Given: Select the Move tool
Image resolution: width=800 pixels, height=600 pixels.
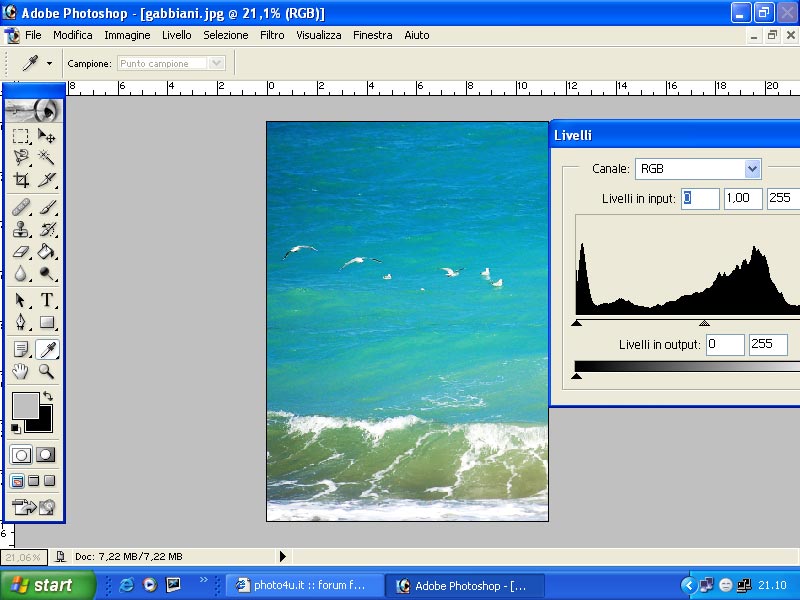Looking at the screenshot, I should 47,136.
